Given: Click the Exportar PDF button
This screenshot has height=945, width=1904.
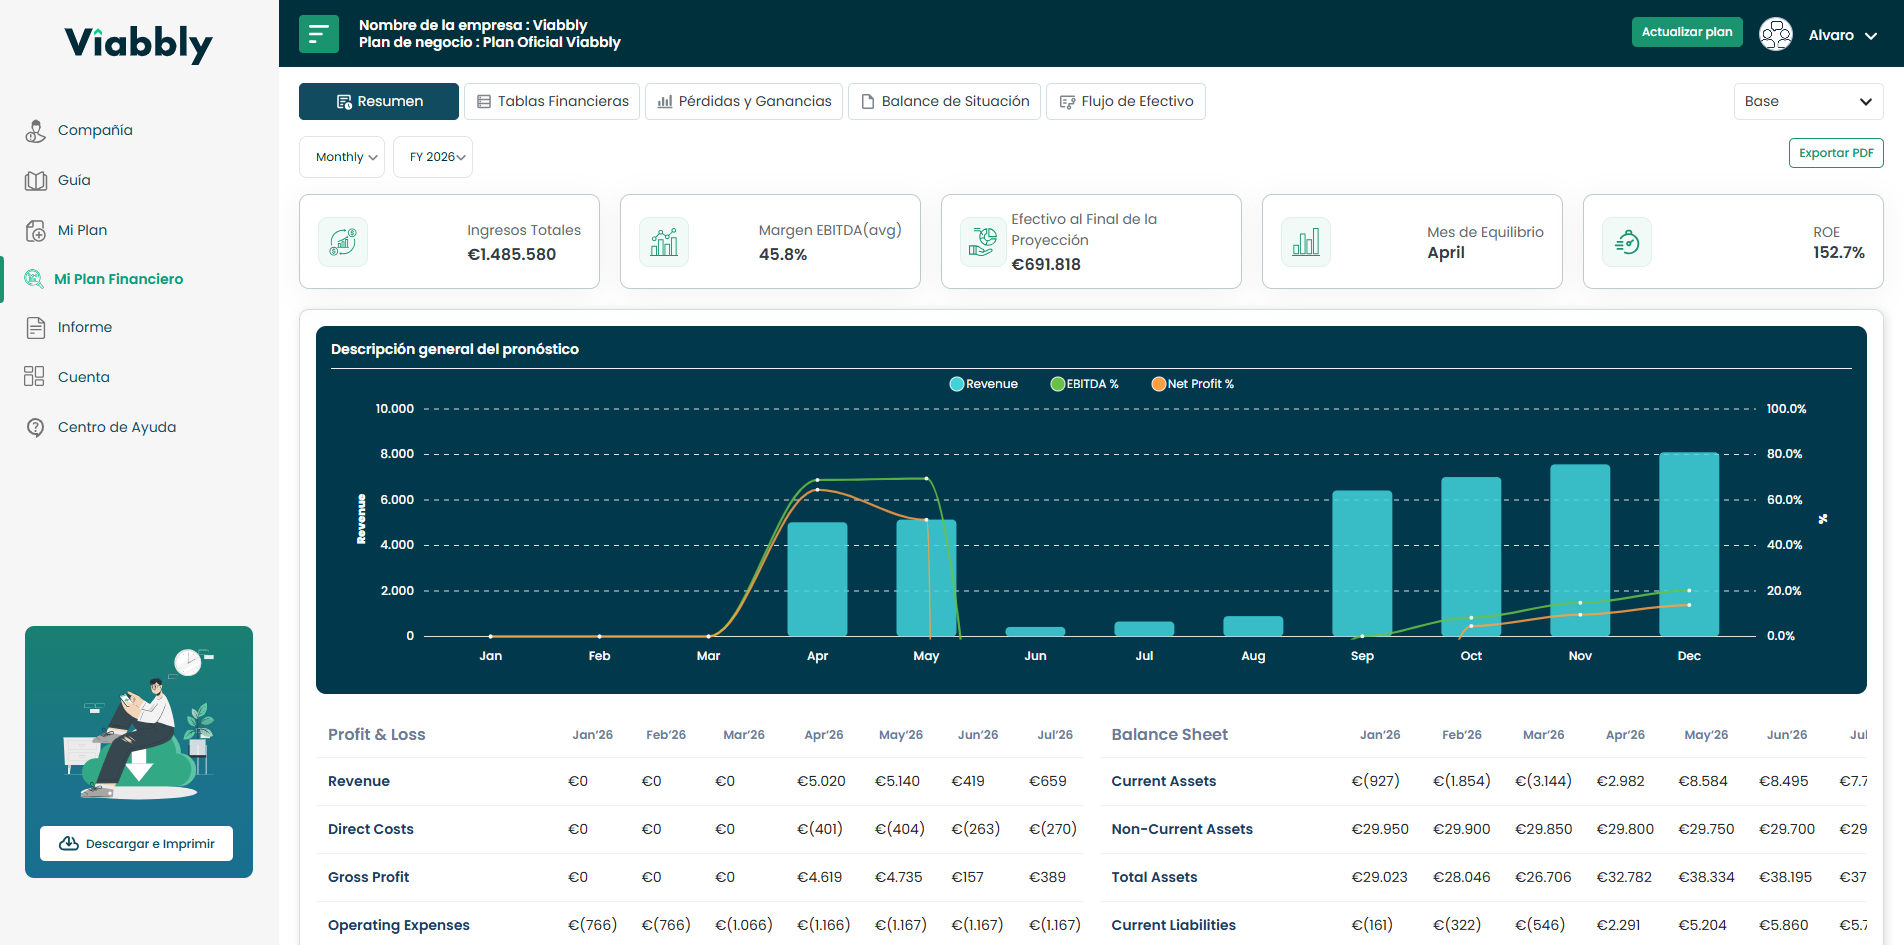Looking at the screenshot, I should tap(1836, 153).
